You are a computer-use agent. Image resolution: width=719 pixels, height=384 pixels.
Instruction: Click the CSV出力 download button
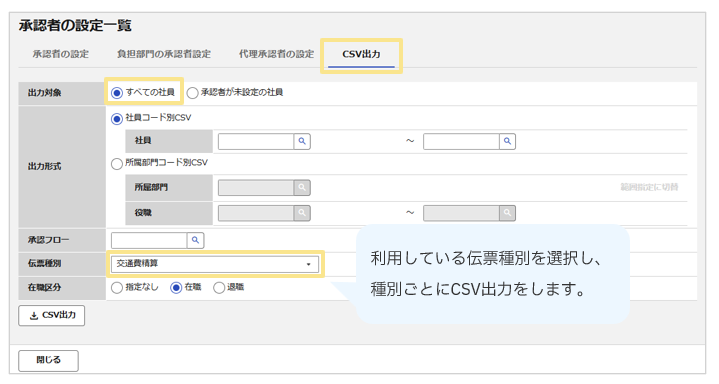tap(52, 316)
